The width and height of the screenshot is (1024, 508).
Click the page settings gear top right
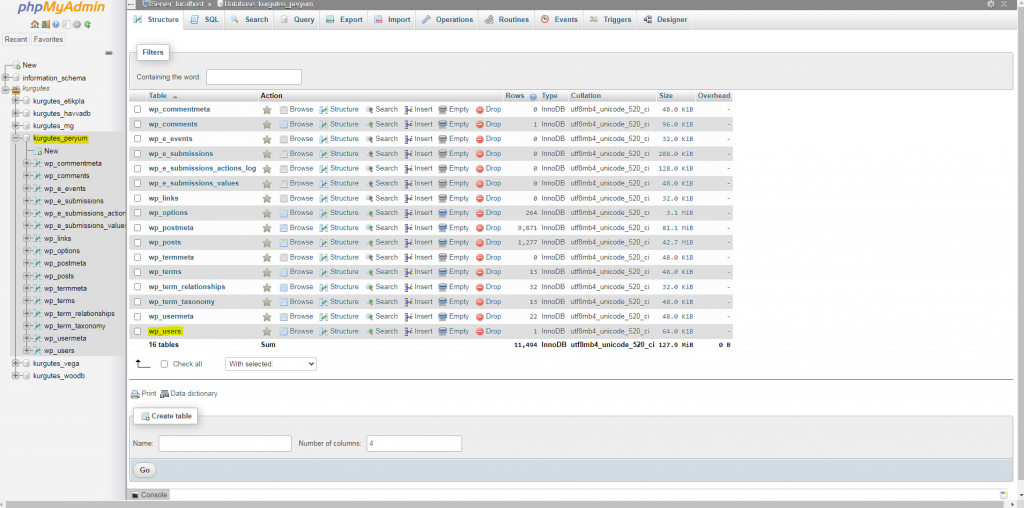click(x=991, y=4)
